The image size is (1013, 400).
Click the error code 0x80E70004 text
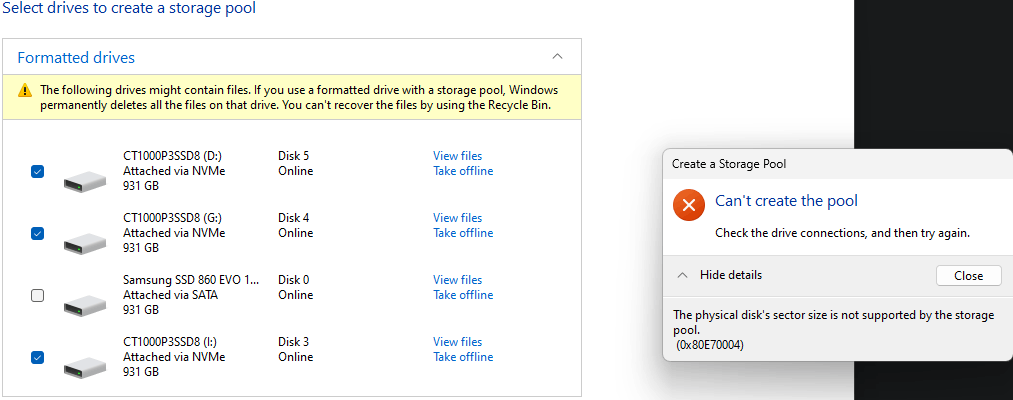pos(710,345)
